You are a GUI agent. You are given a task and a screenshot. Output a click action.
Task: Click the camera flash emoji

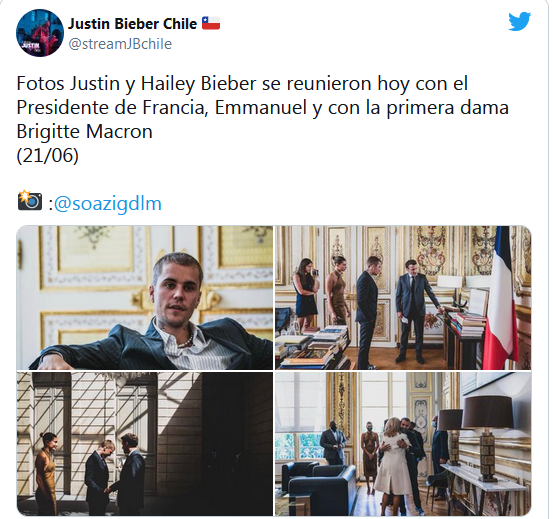click(x=30, y=201)
